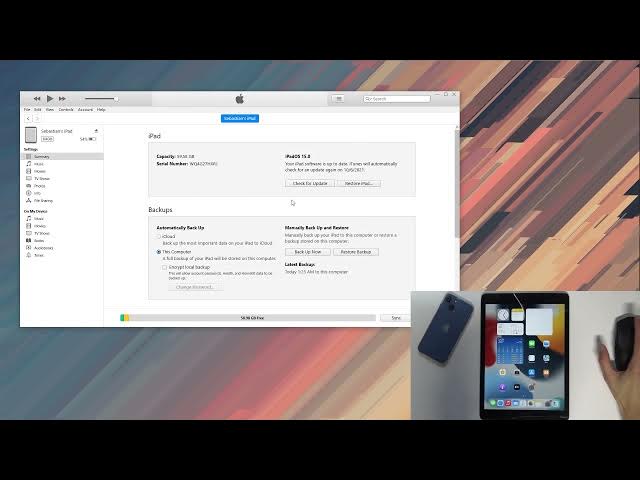Eject Sebastian's iPad with eject icon
The image size is (640, 480).
96,131
